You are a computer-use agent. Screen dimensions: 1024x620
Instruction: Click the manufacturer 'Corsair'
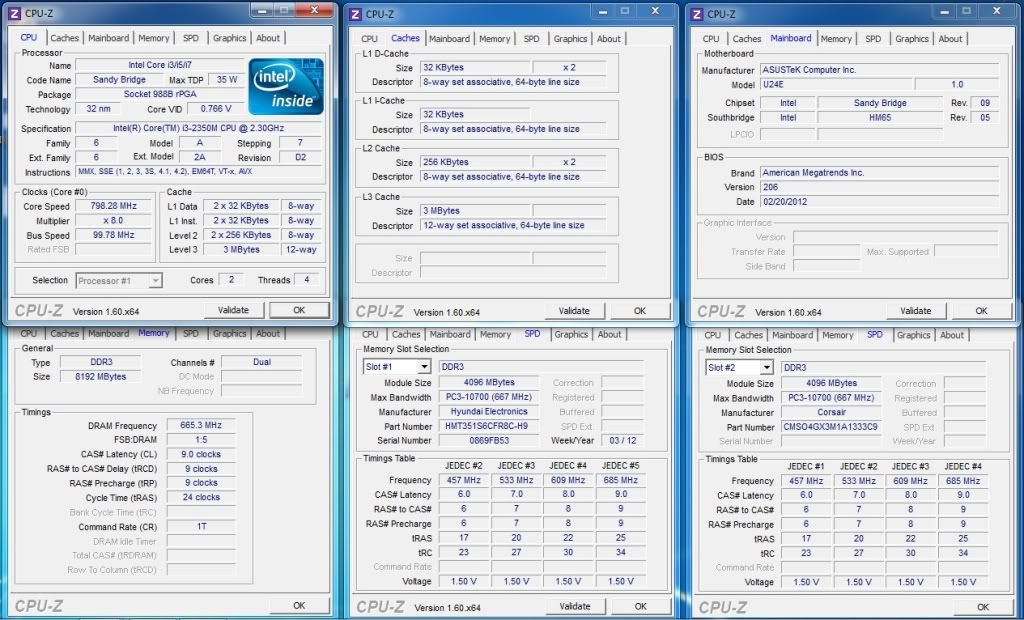[831, 412]
